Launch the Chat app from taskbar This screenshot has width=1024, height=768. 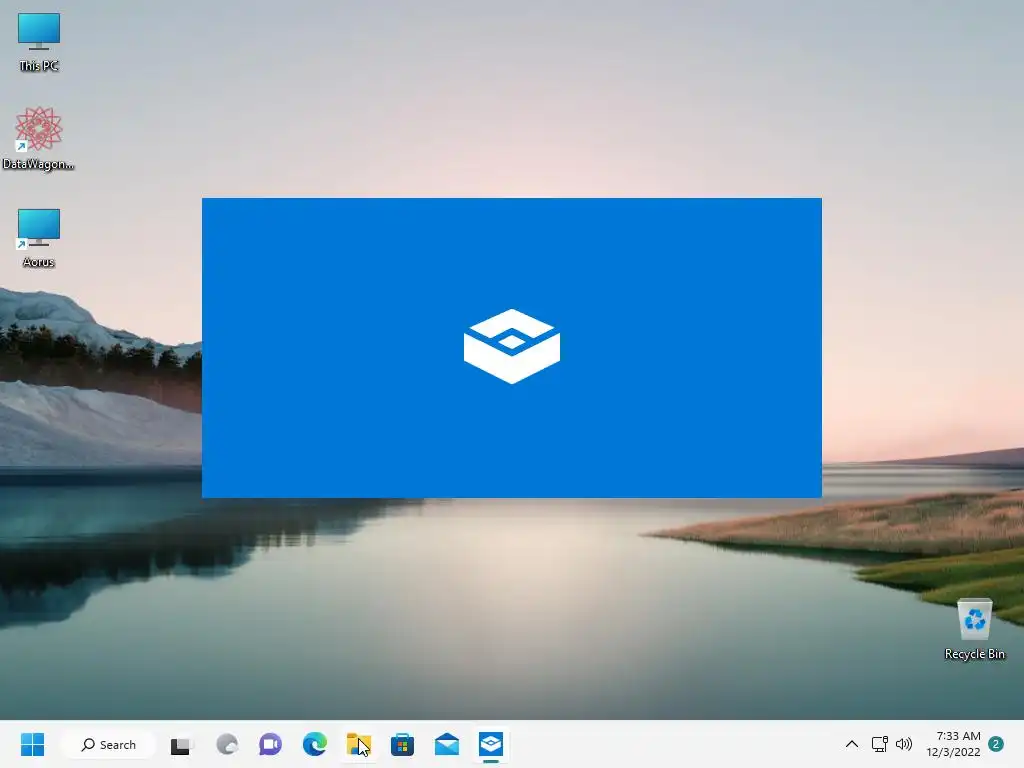tap(270, 744)
